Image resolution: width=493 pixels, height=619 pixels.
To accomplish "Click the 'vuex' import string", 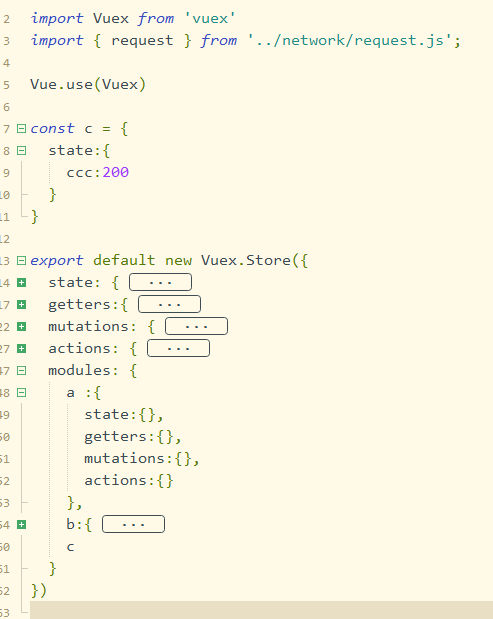I will (x=210, y=19).
